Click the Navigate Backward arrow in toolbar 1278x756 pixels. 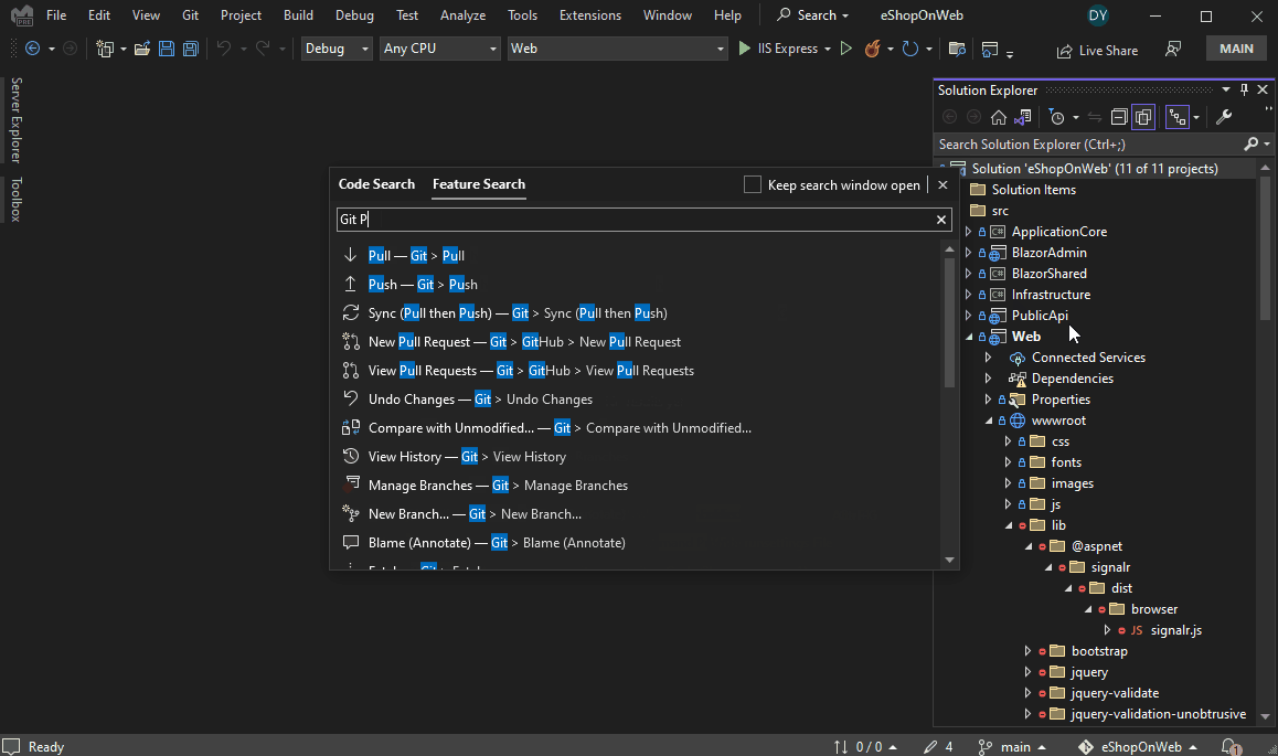click(x=33, y=48)
